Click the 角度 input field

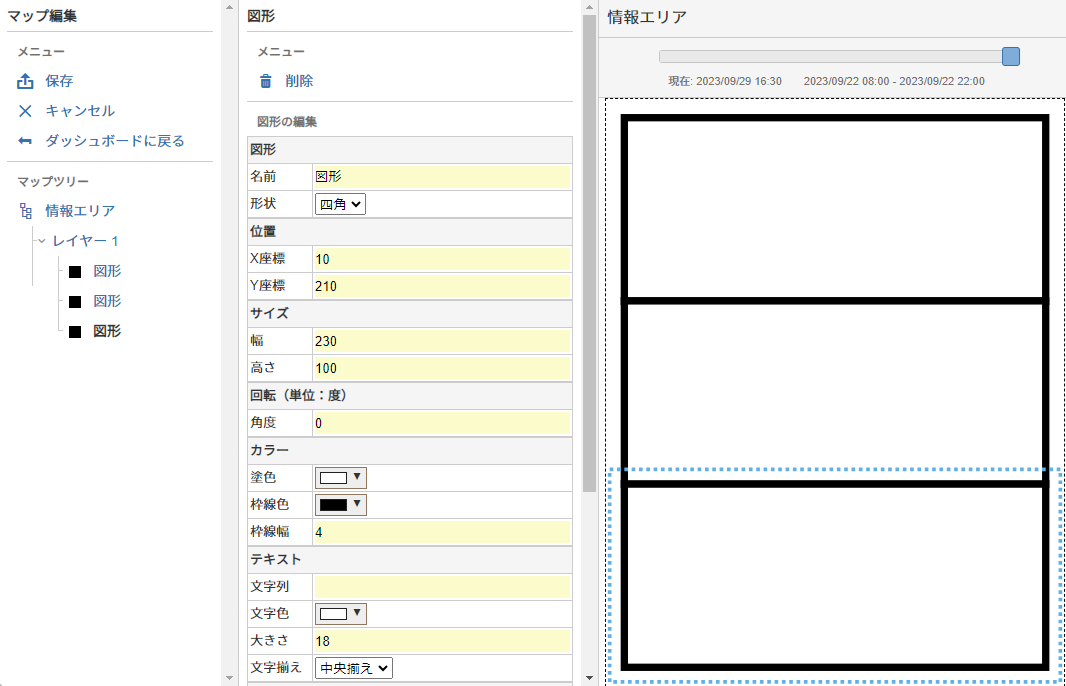[x=442, y=423]
